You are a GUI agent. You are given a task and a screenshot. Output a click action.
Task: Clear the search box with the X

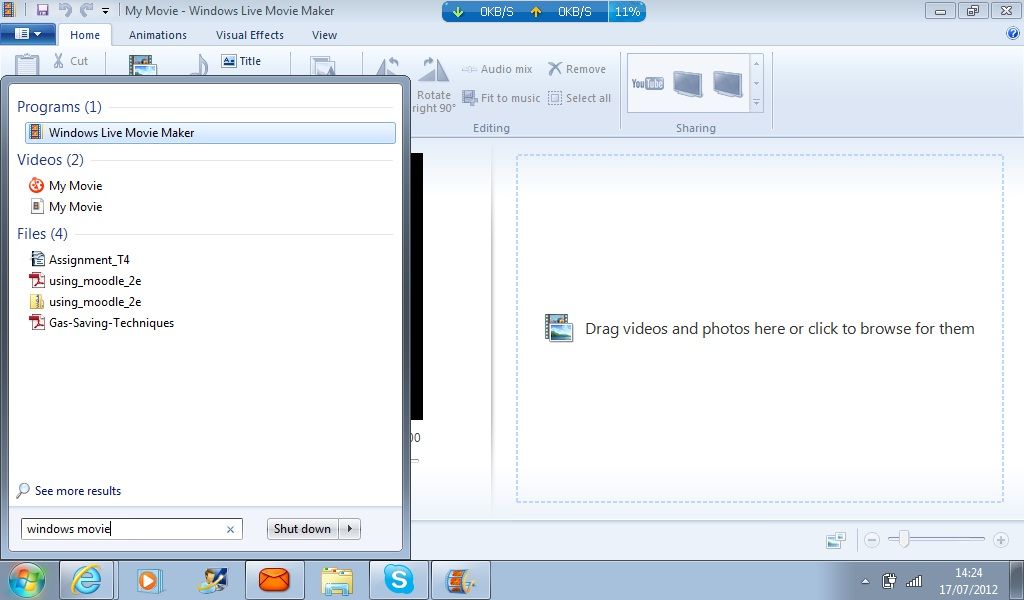230,529
